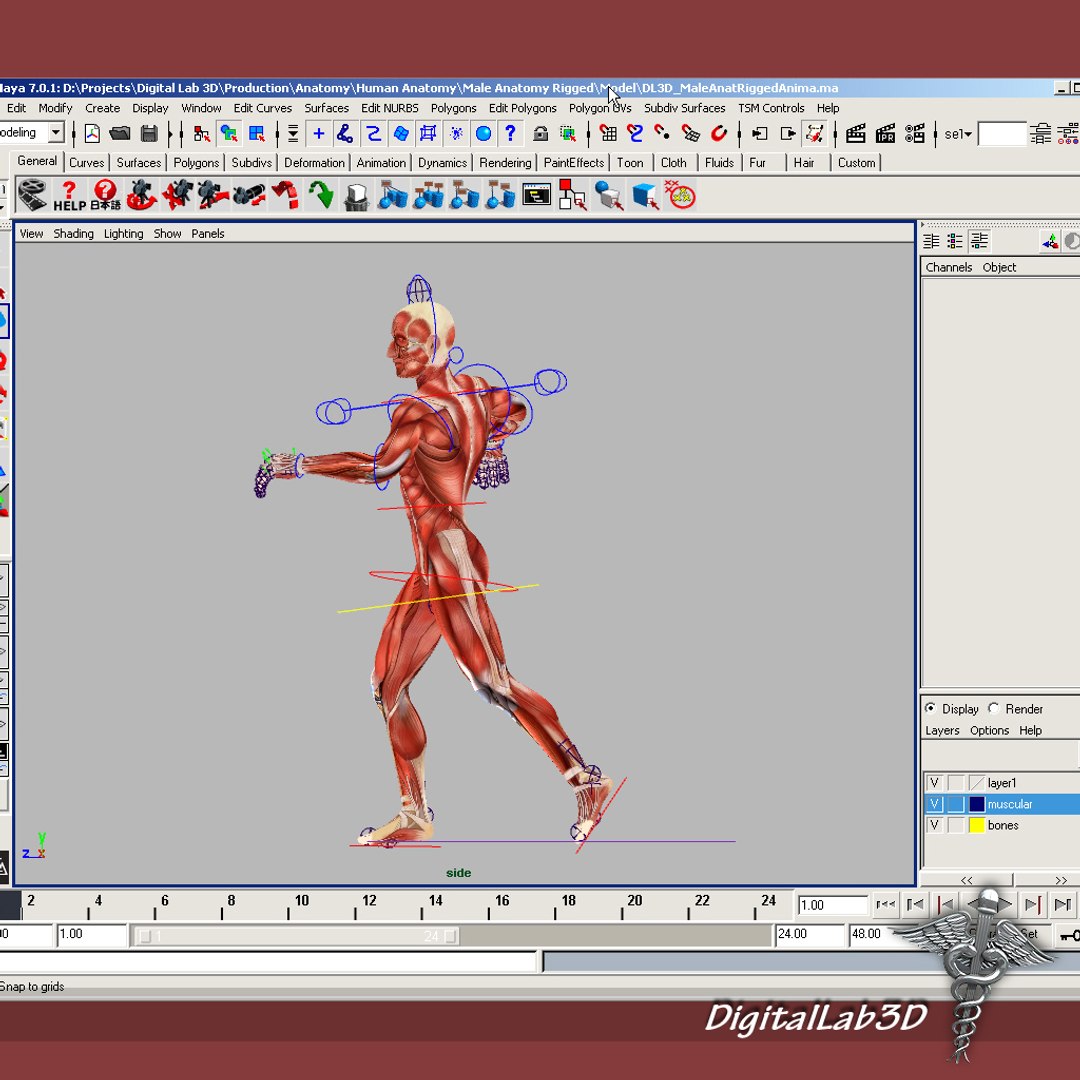This screenshot has height=1080, width=1080.
Task: Switch to the Deformation shelf tab
Action: tap(314, 163)
